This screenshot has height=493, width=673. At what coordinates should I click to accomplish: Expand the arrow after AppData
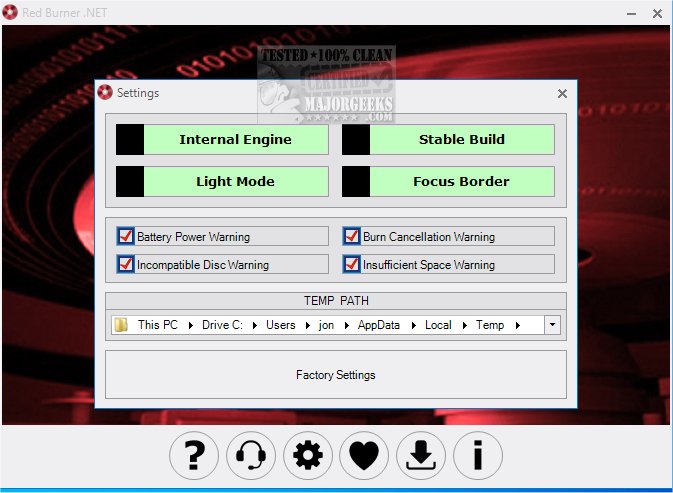pyautogui.click(x=413, y=325)
